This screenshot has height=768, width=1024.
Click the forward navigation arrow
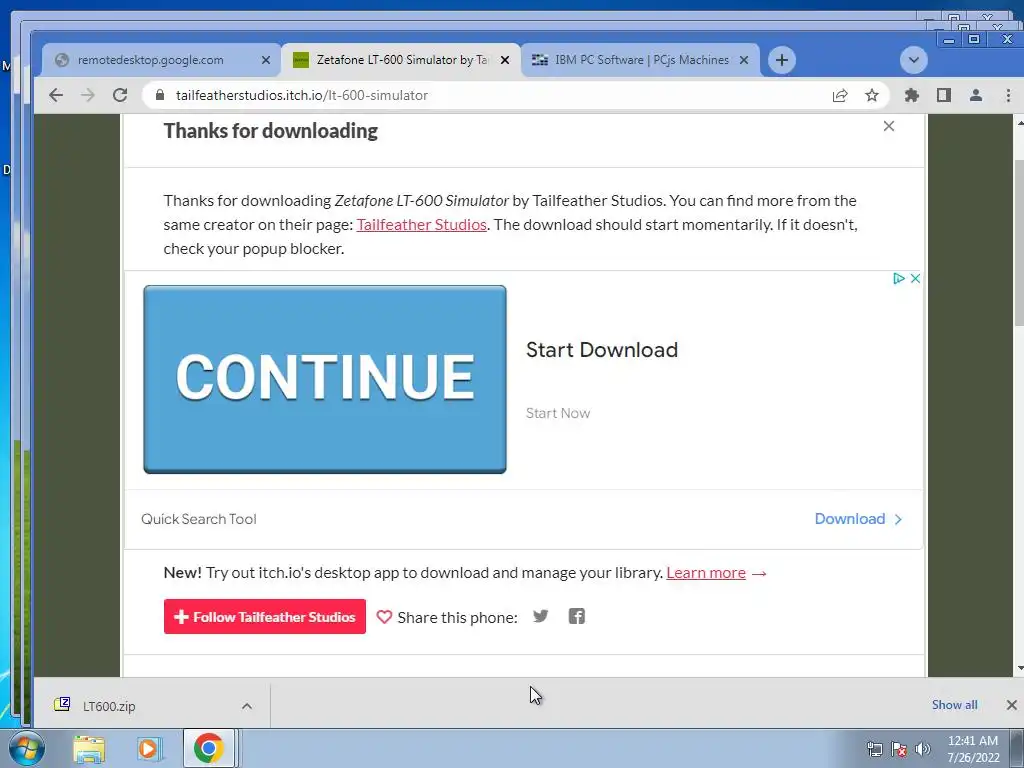[88, 95]
